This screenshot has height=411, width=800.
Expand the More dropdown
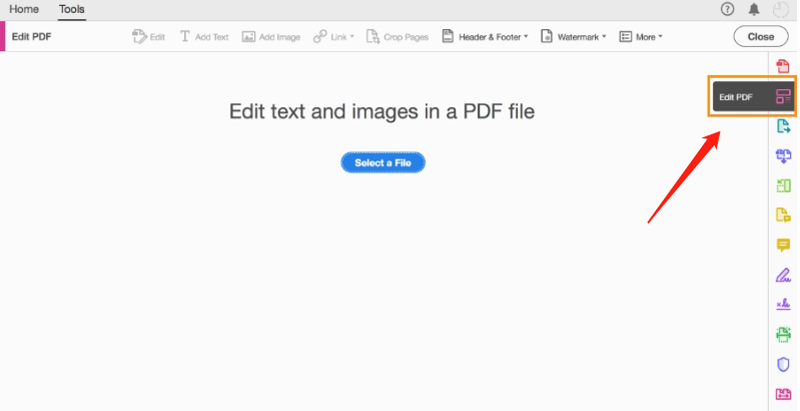click(641, 37)
